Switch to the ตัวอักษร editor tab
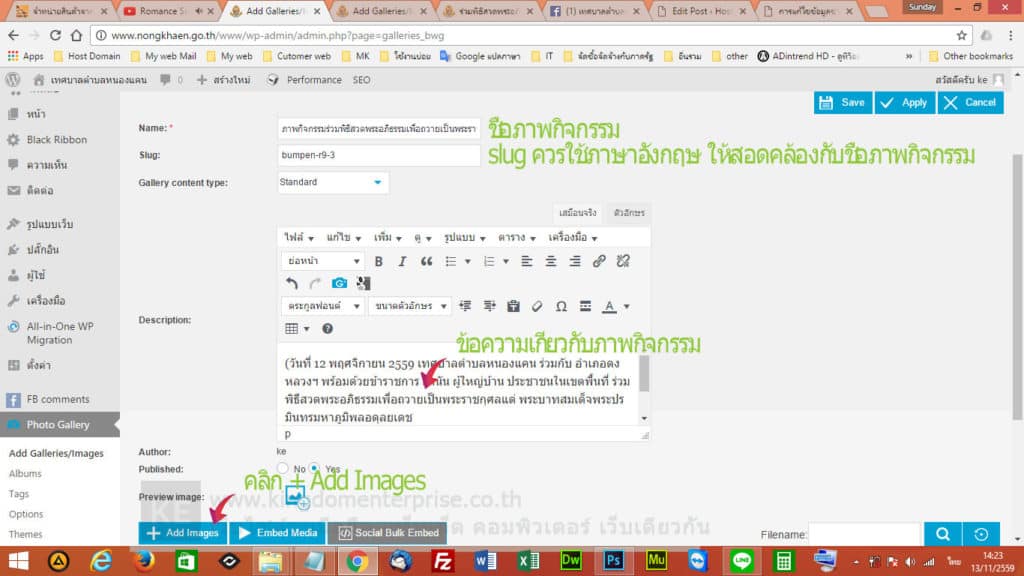 [630, 212]
